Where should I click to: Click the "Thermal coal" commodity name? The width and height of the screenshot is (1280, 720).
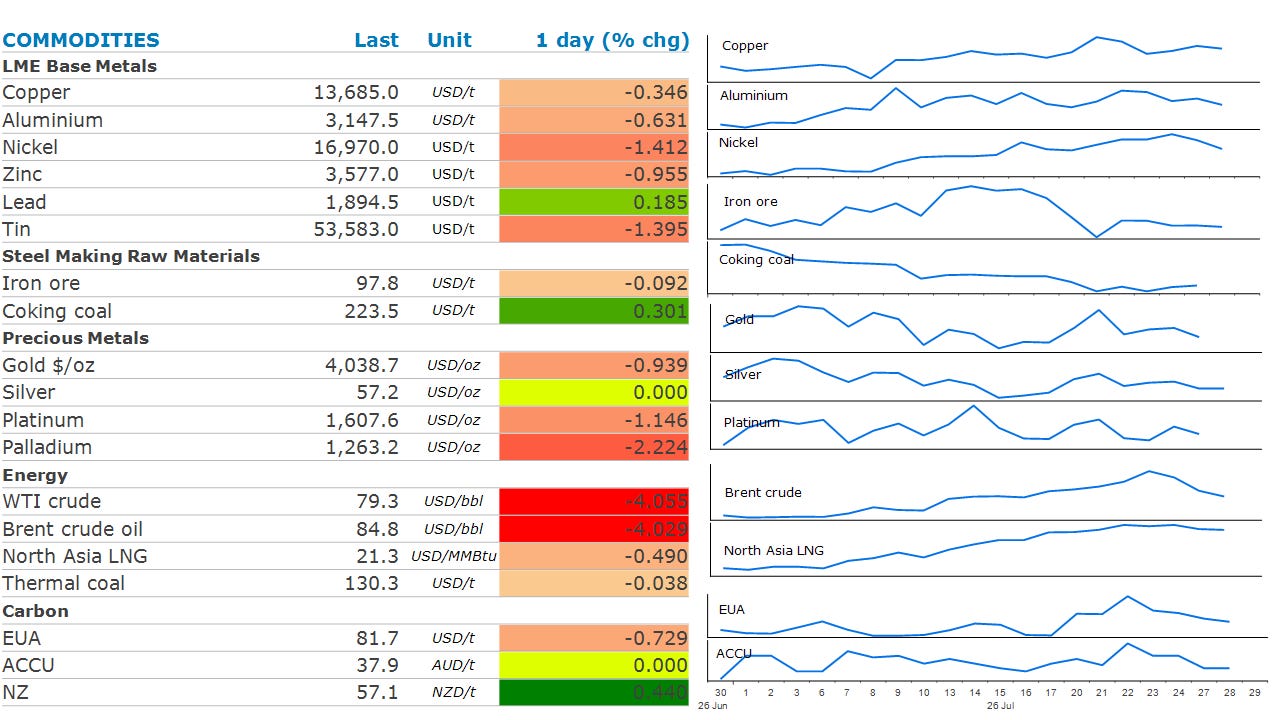(64, 583)
